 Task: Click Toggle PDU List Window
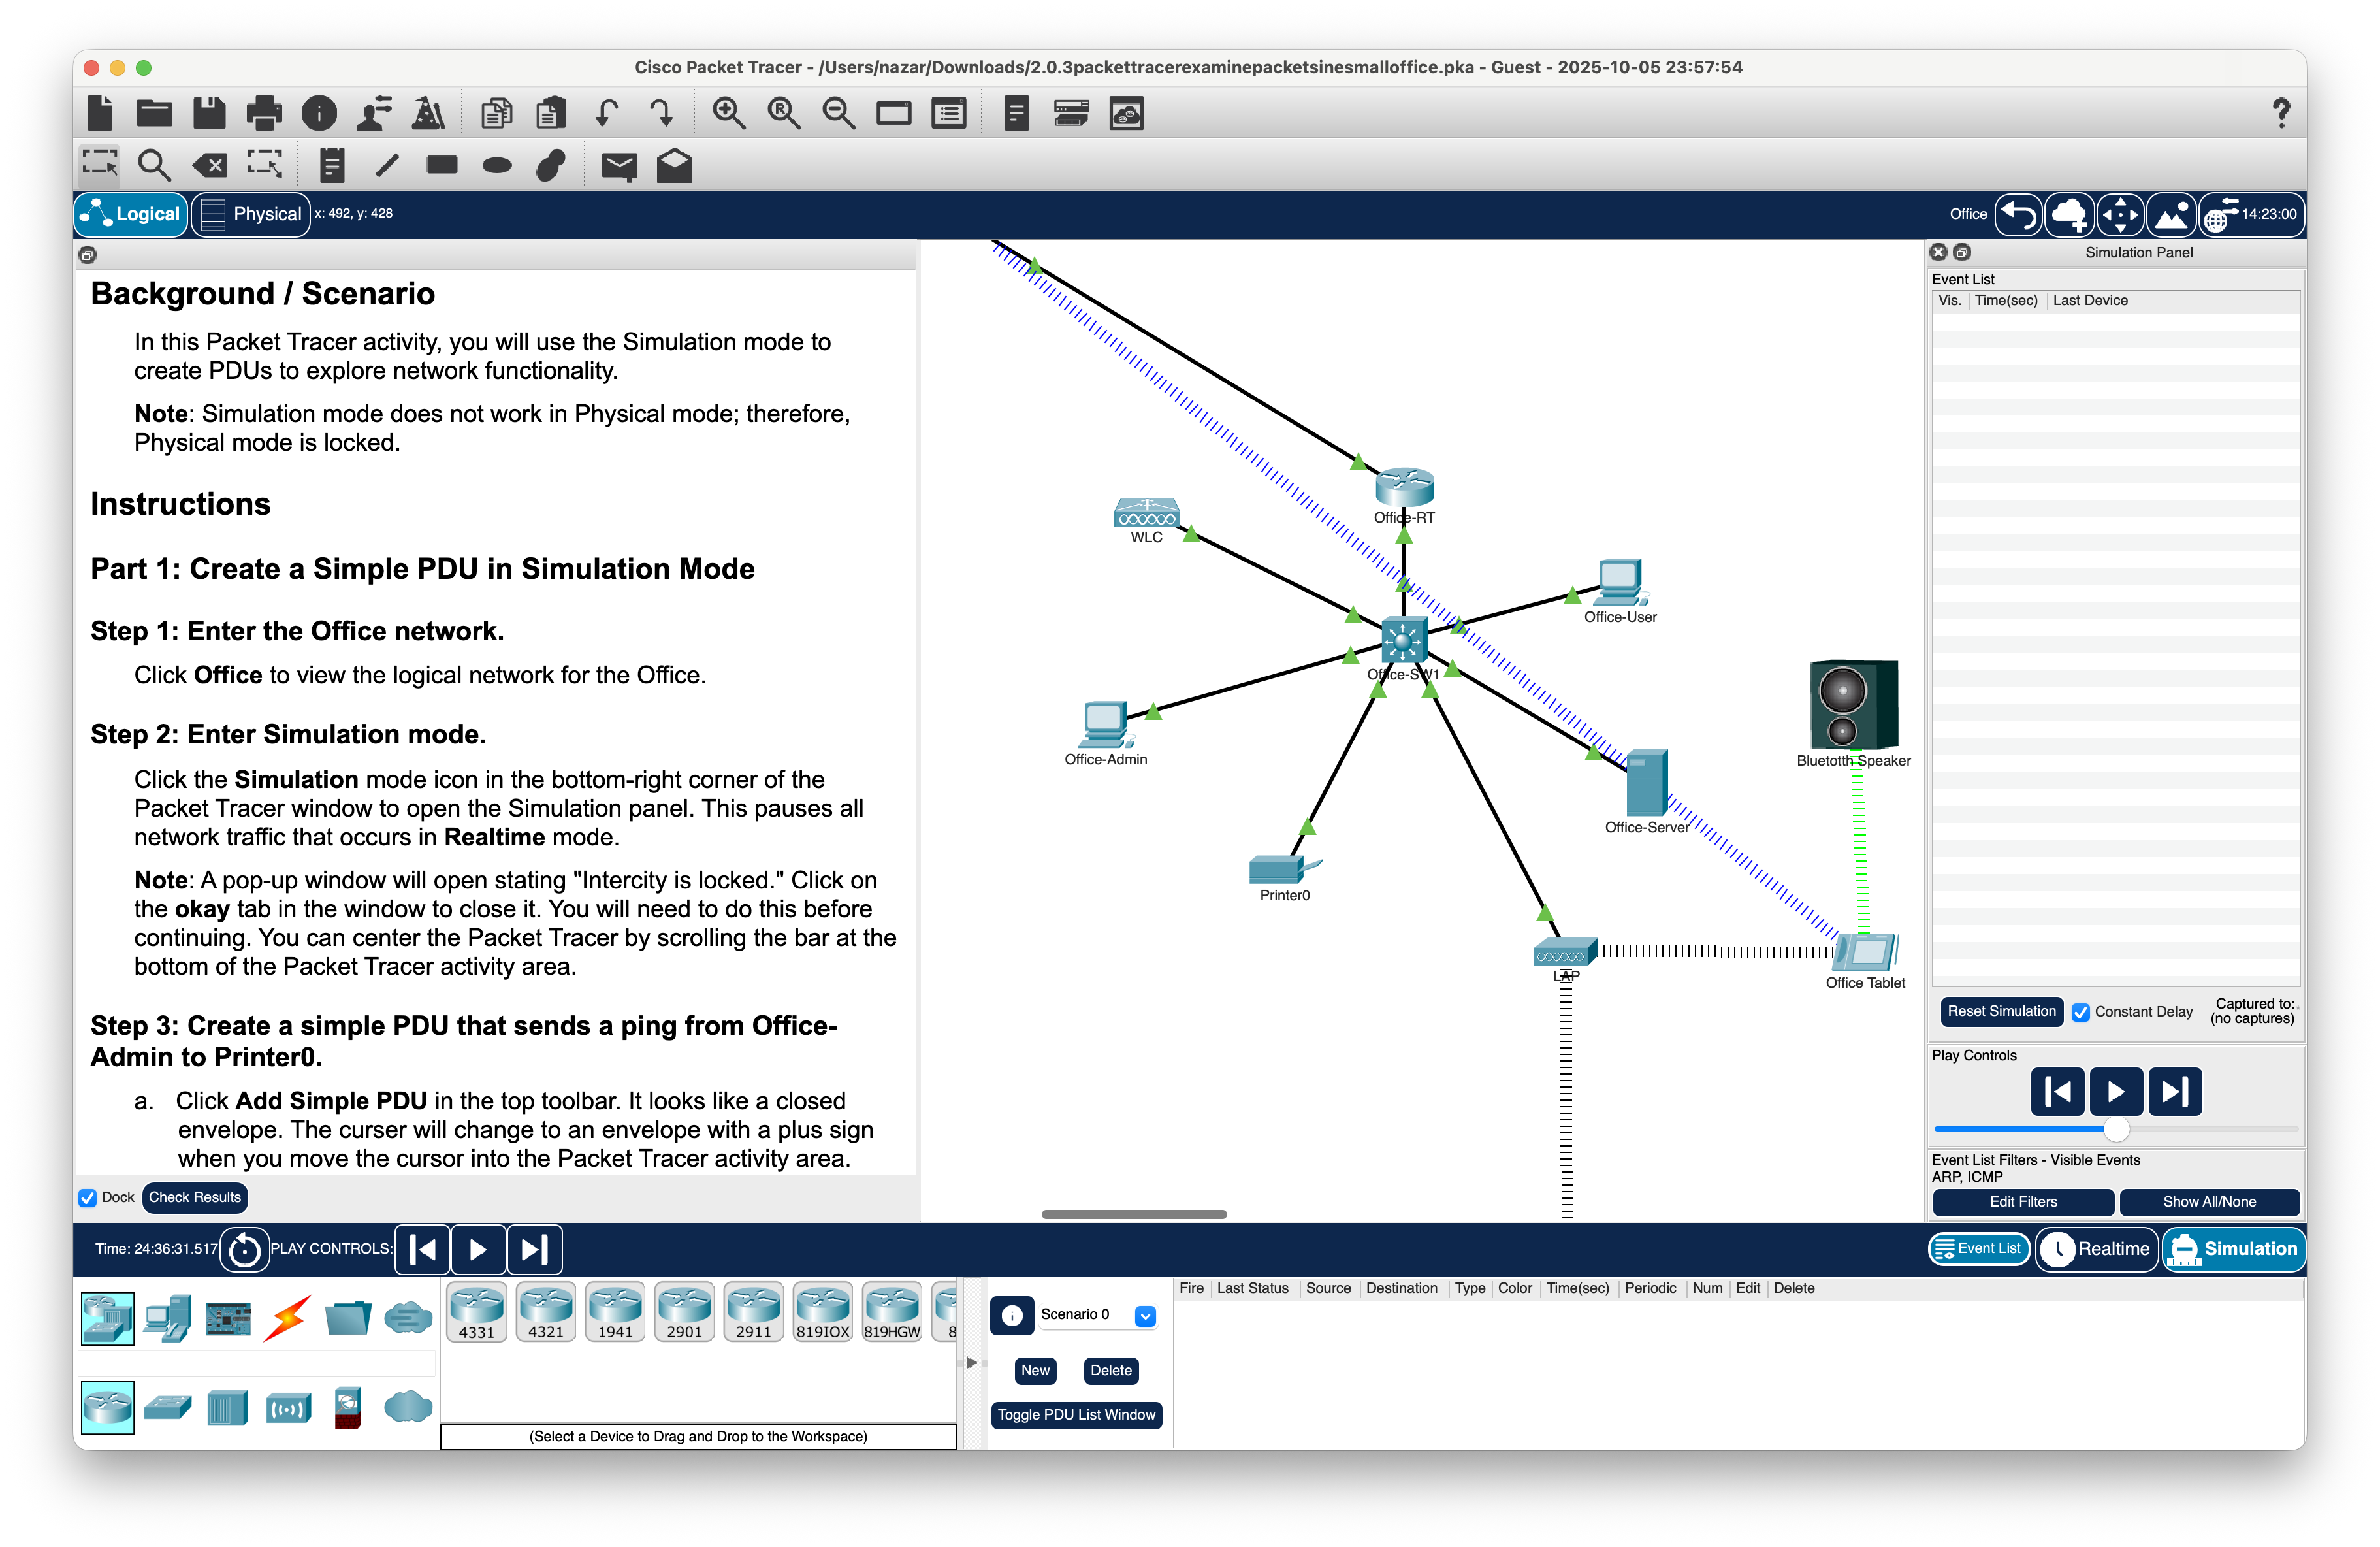pyautogui.click(x=1076, y=1415)
